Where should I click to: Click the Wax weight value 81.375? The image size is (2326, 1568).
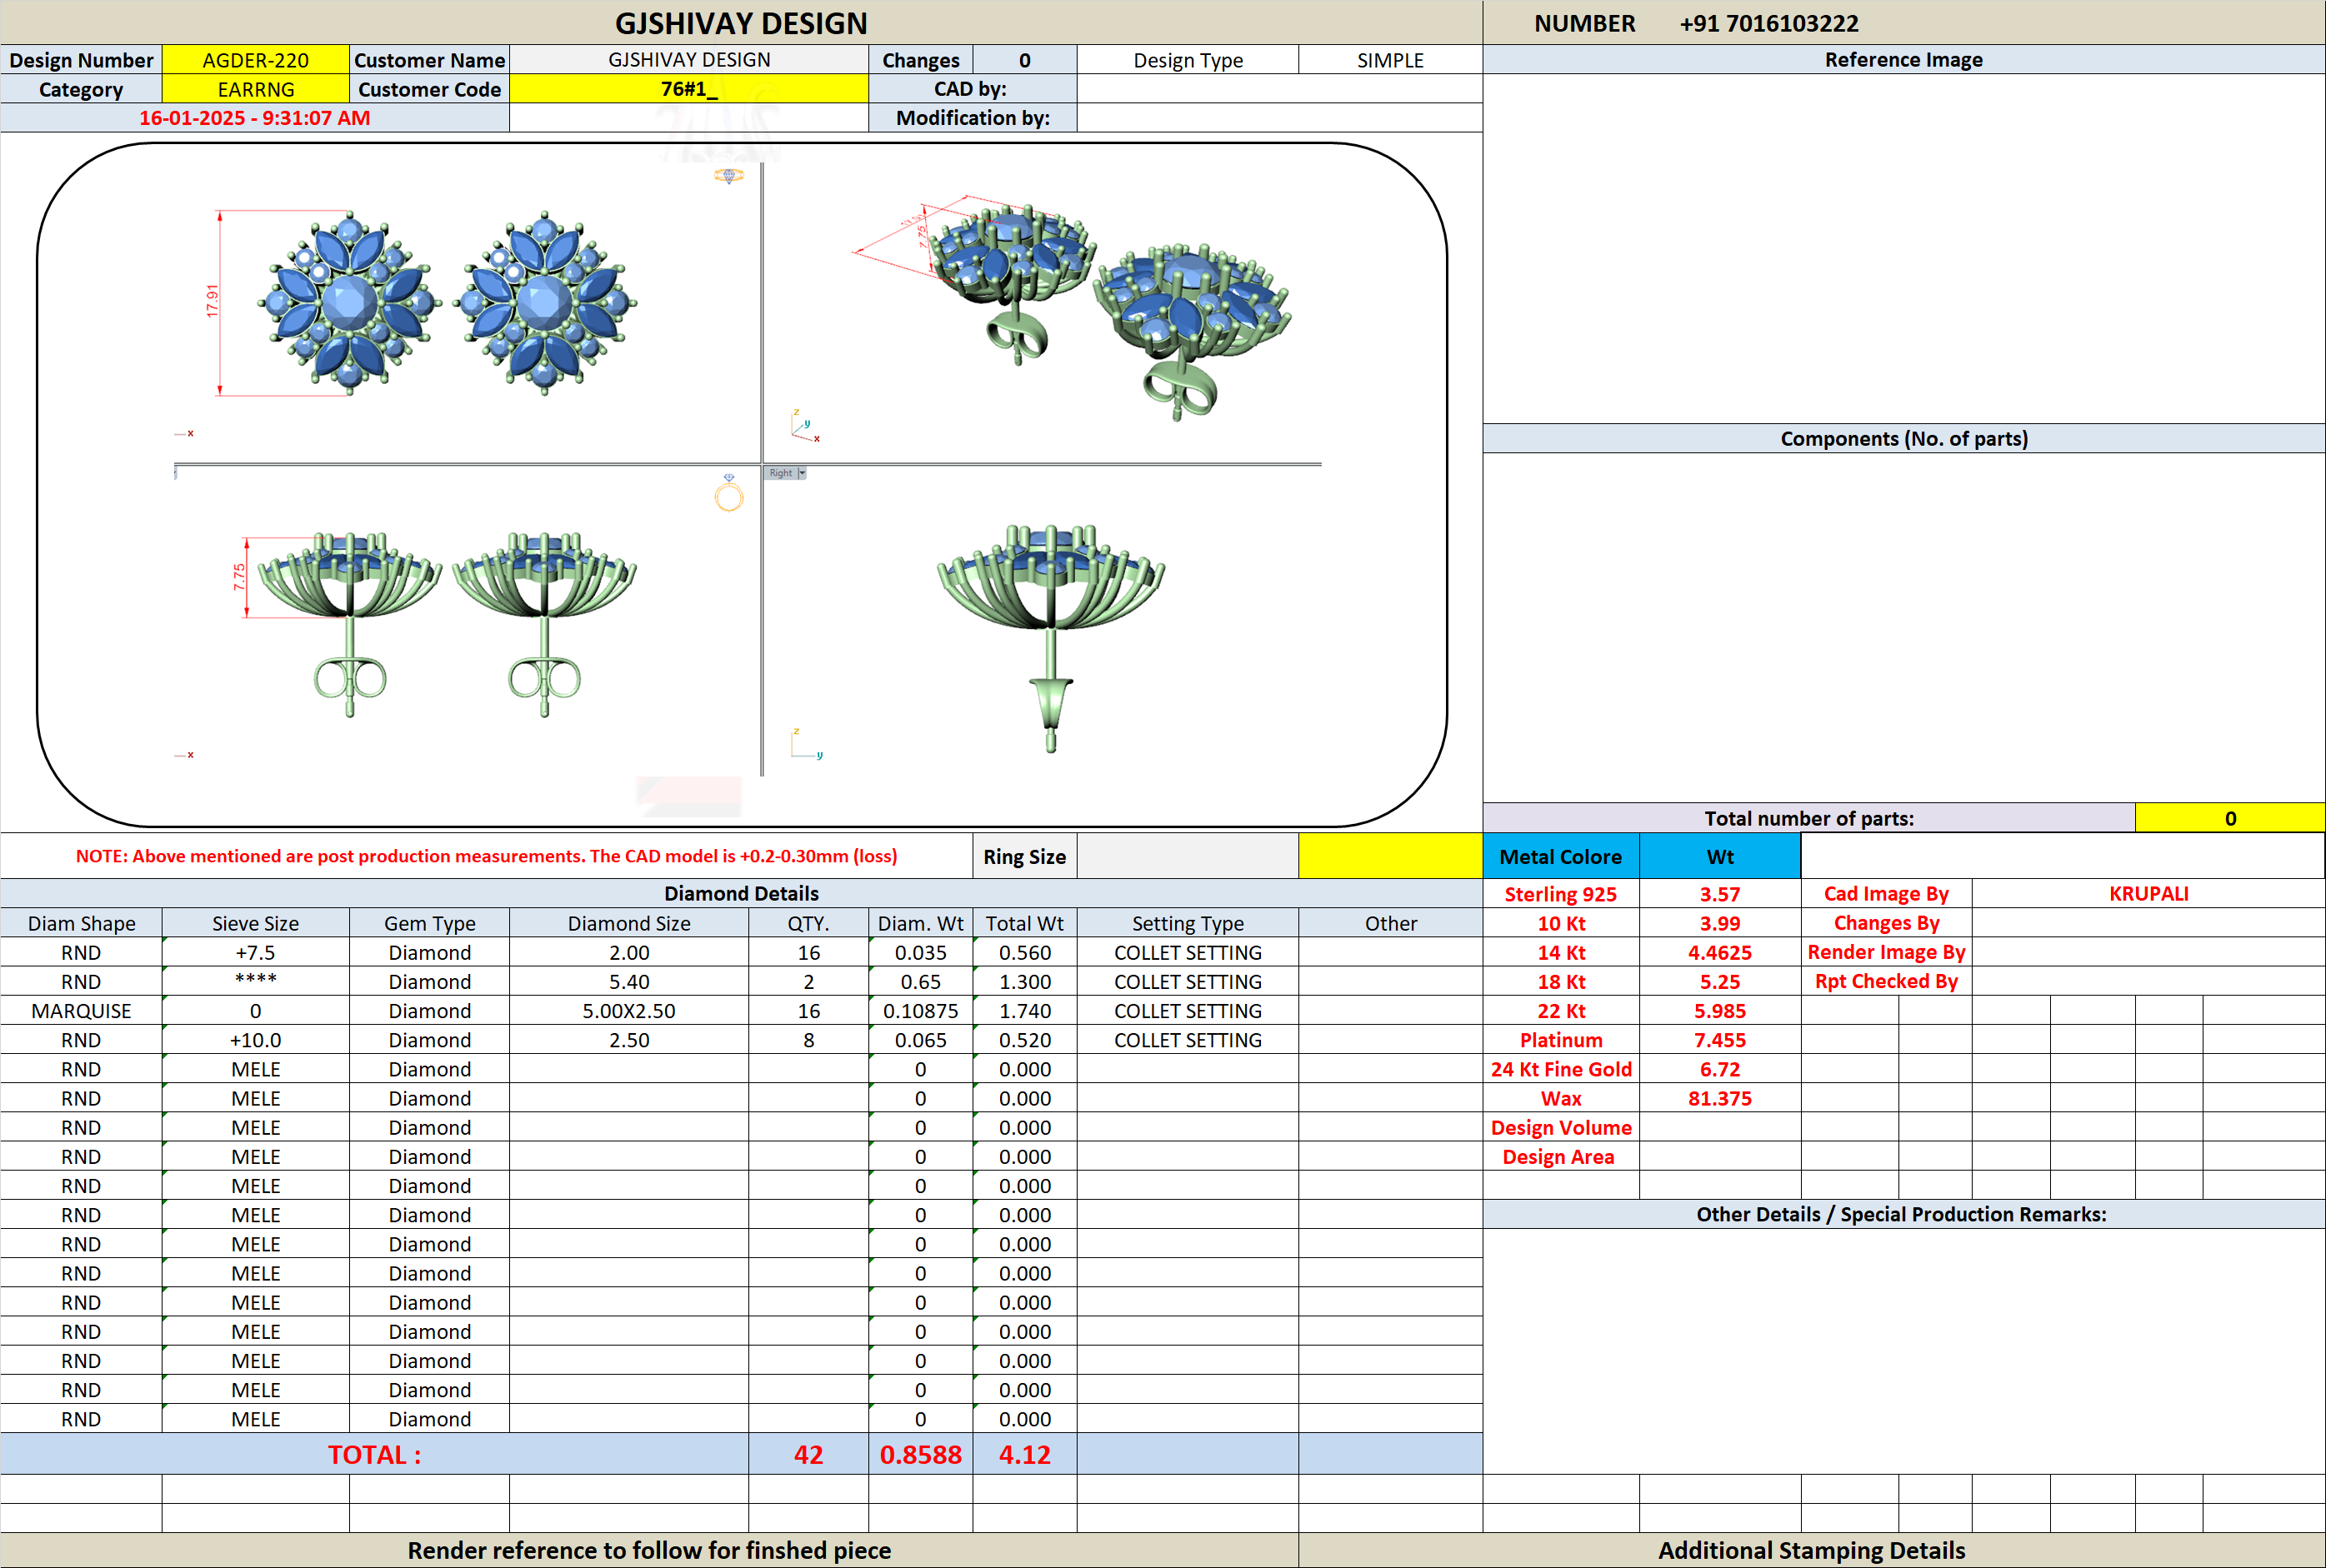pyautogui.click(x=1720, y=1097)
